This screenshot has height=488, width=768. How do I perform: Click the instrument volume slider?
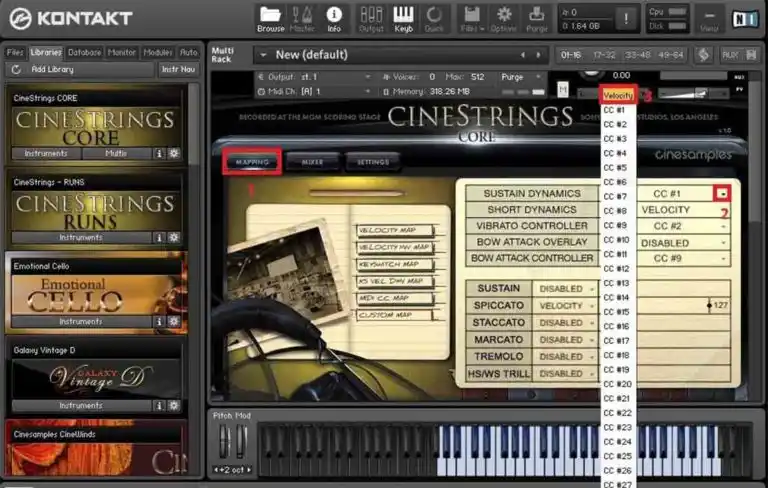click(693, 94)
